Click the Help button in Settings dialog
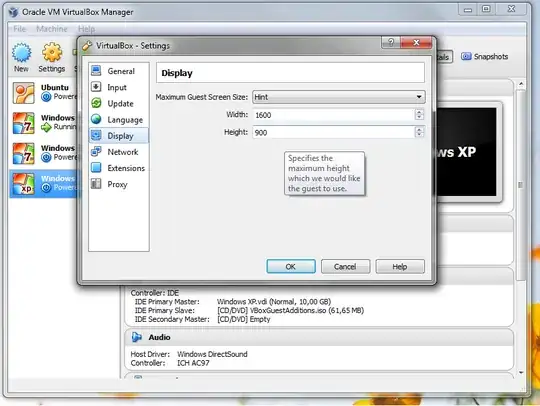 click(x=399, y=267)
